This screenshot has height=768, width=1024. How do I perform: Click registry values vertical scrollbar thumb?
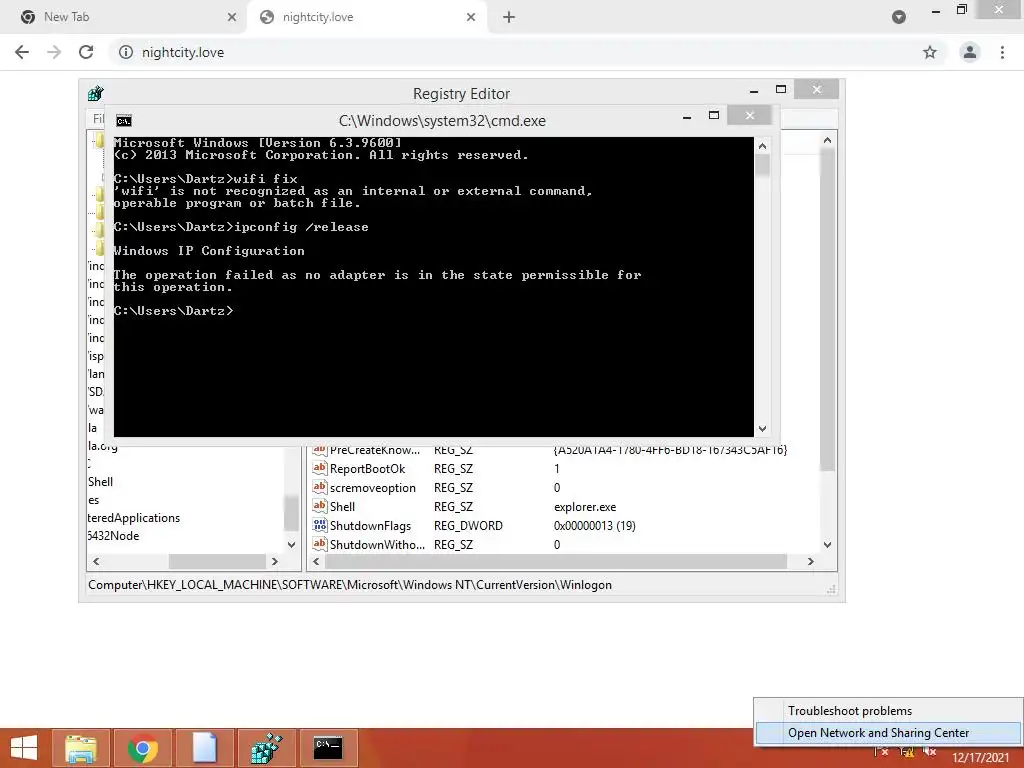827,309
